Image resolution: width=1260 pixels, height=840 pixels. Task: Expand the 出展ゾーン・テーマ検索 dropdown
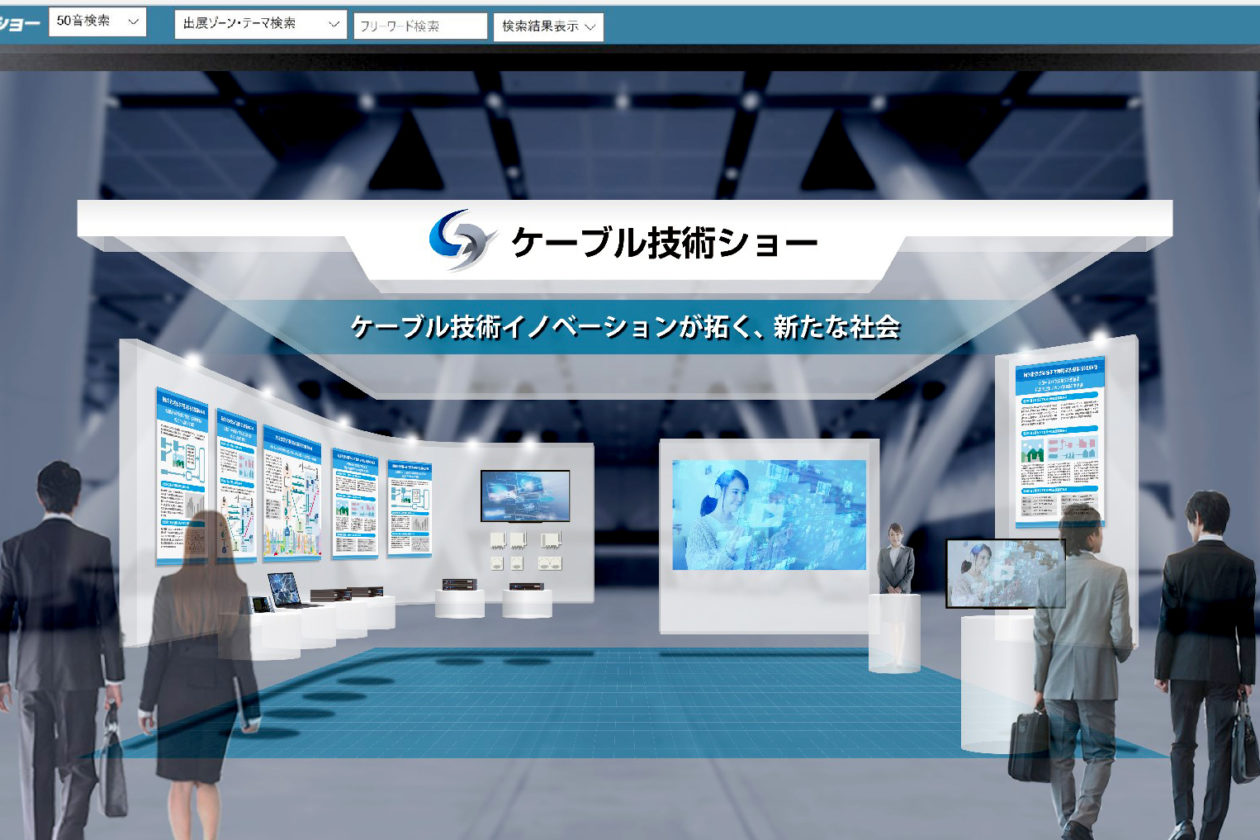click(x=260, y=24)
